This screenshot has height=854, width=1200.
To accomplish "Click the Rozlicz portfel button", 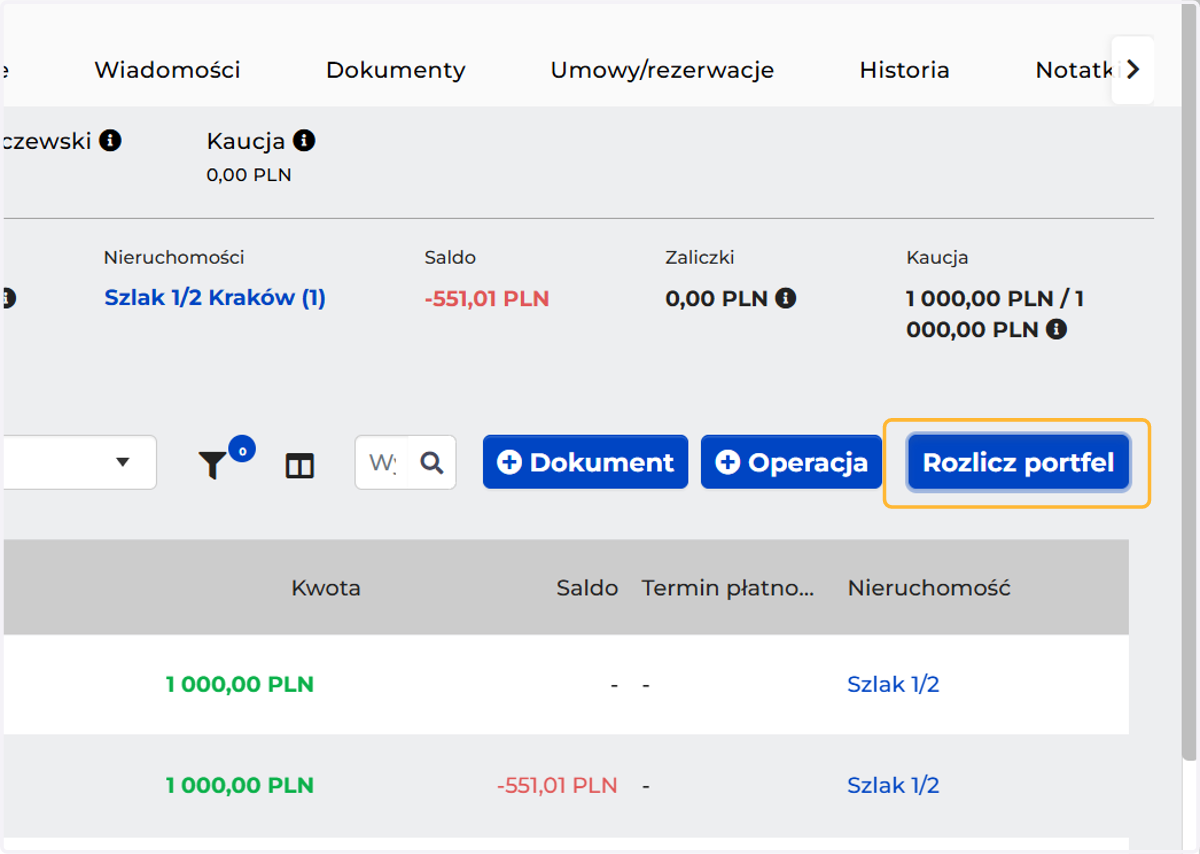I will [1018, 463].
